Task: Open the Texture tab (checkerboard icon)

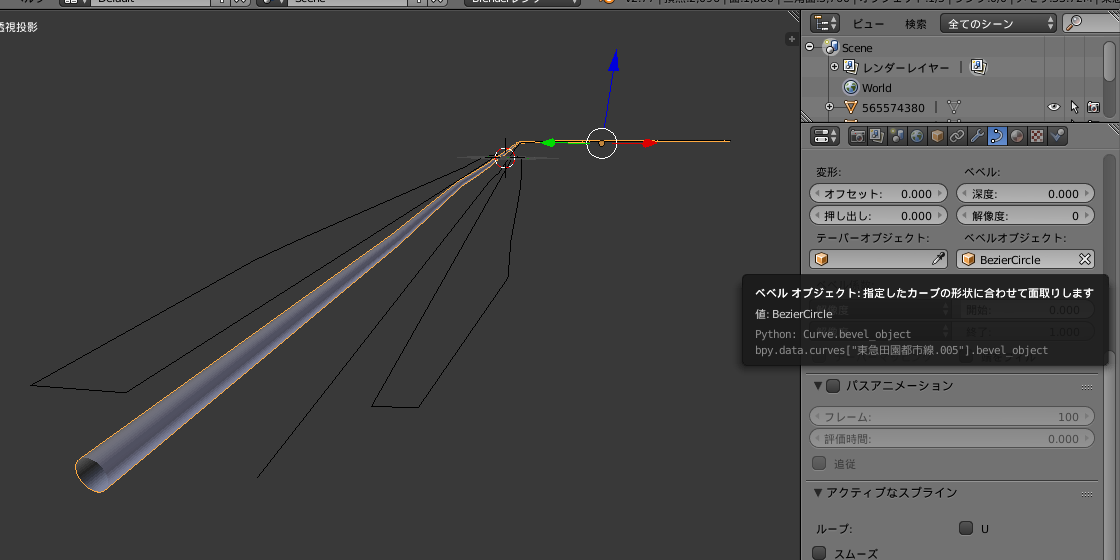Action: coord(1037,136)
